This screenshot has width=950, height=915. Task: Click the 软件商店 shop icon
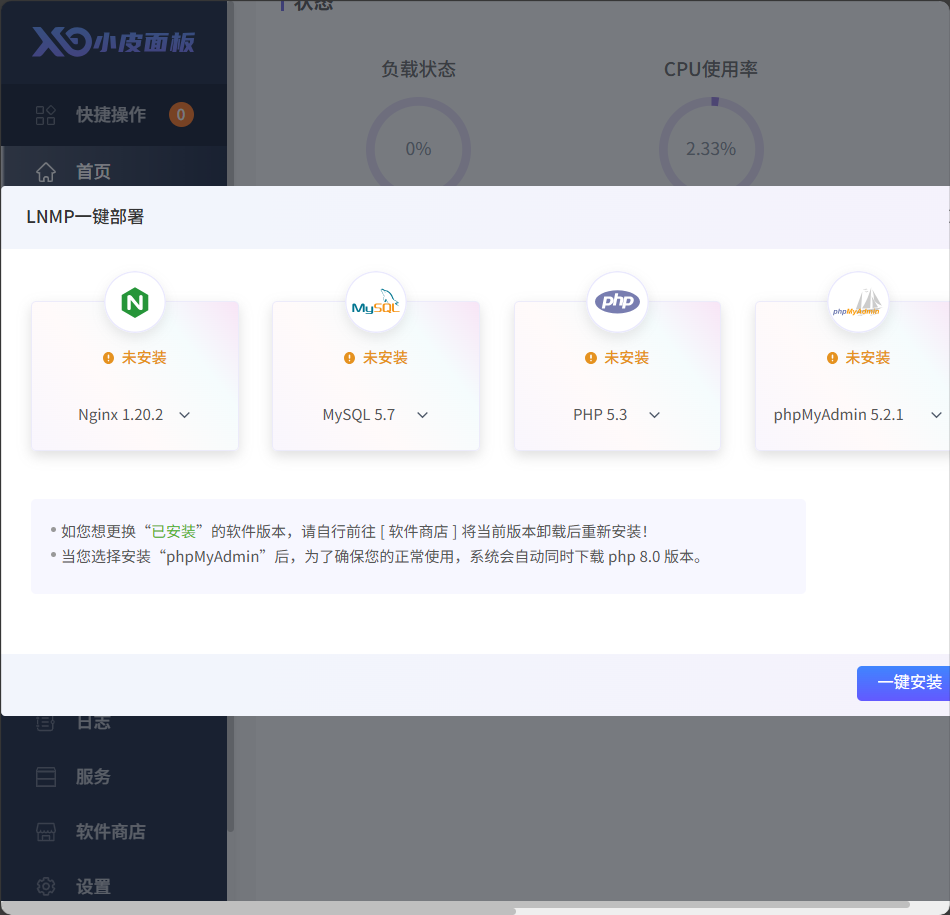coord(45,831)
